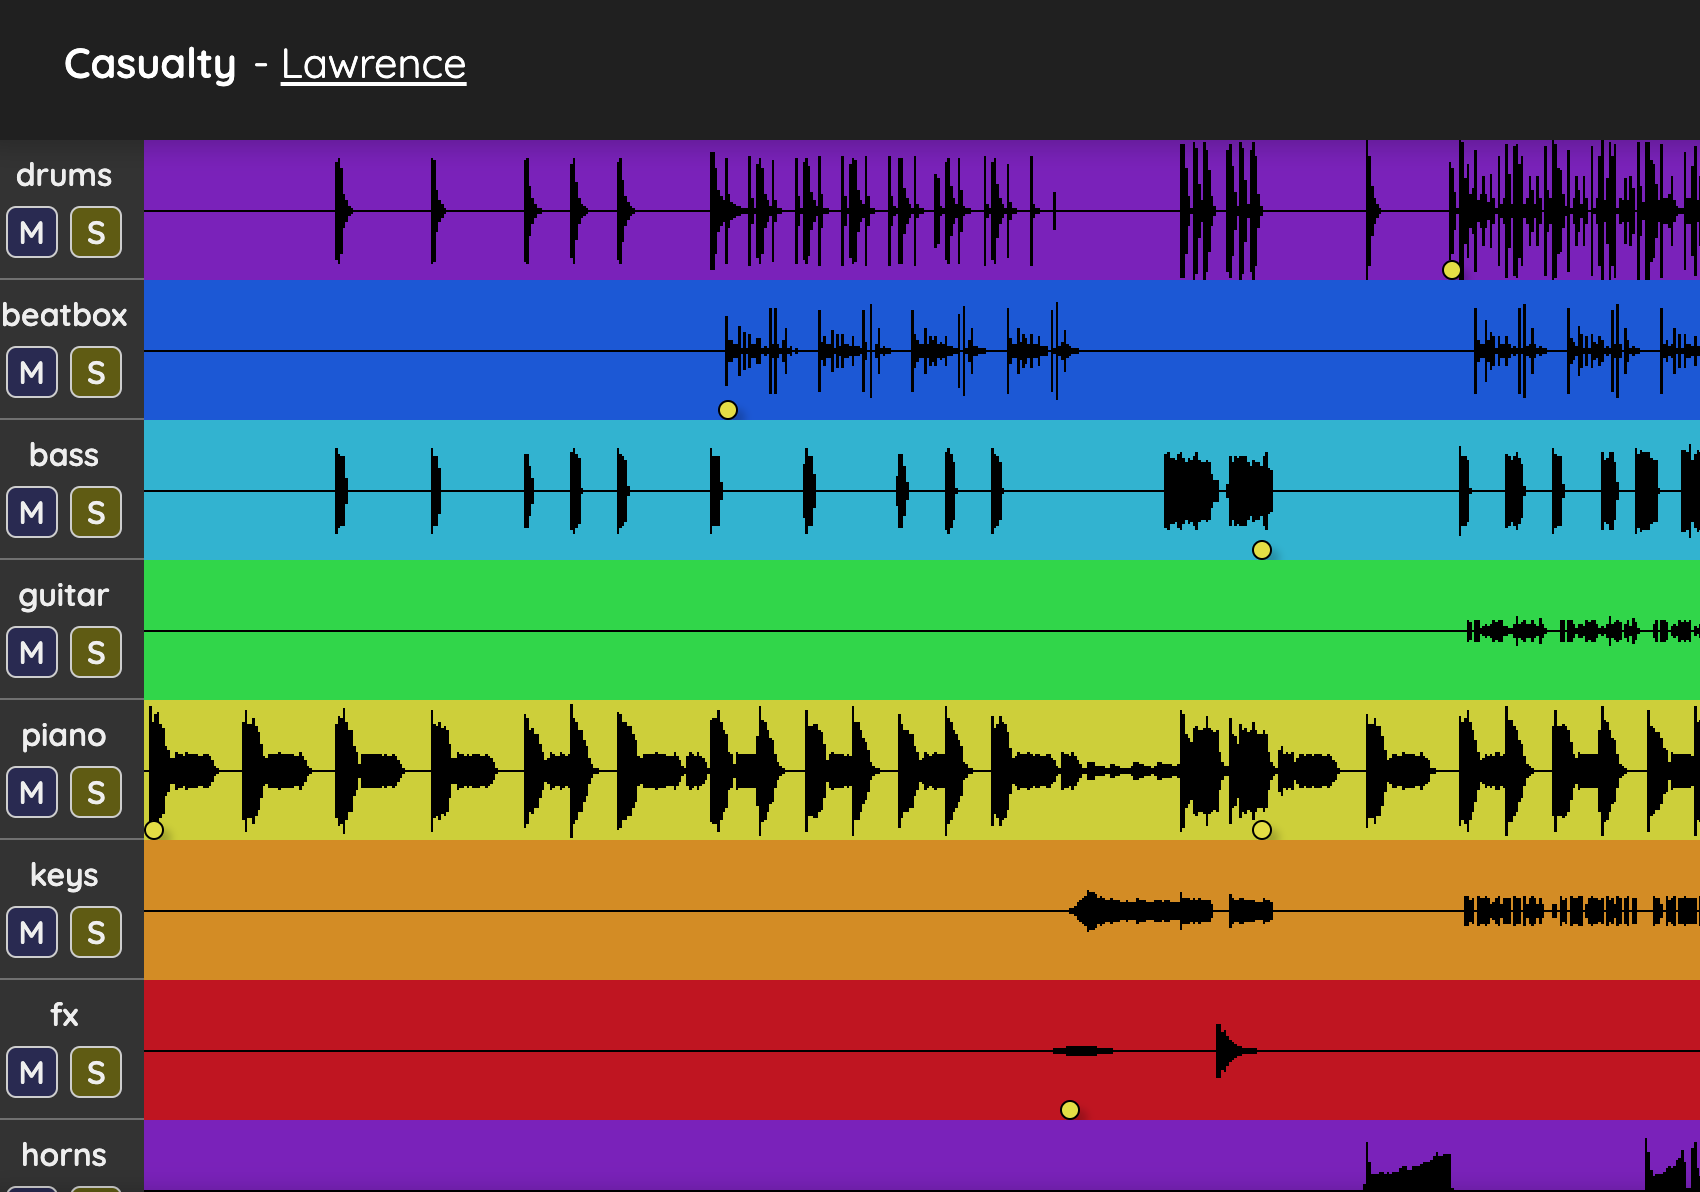Solo the drums track
Screen dimensions: 1700x1192
96,232
